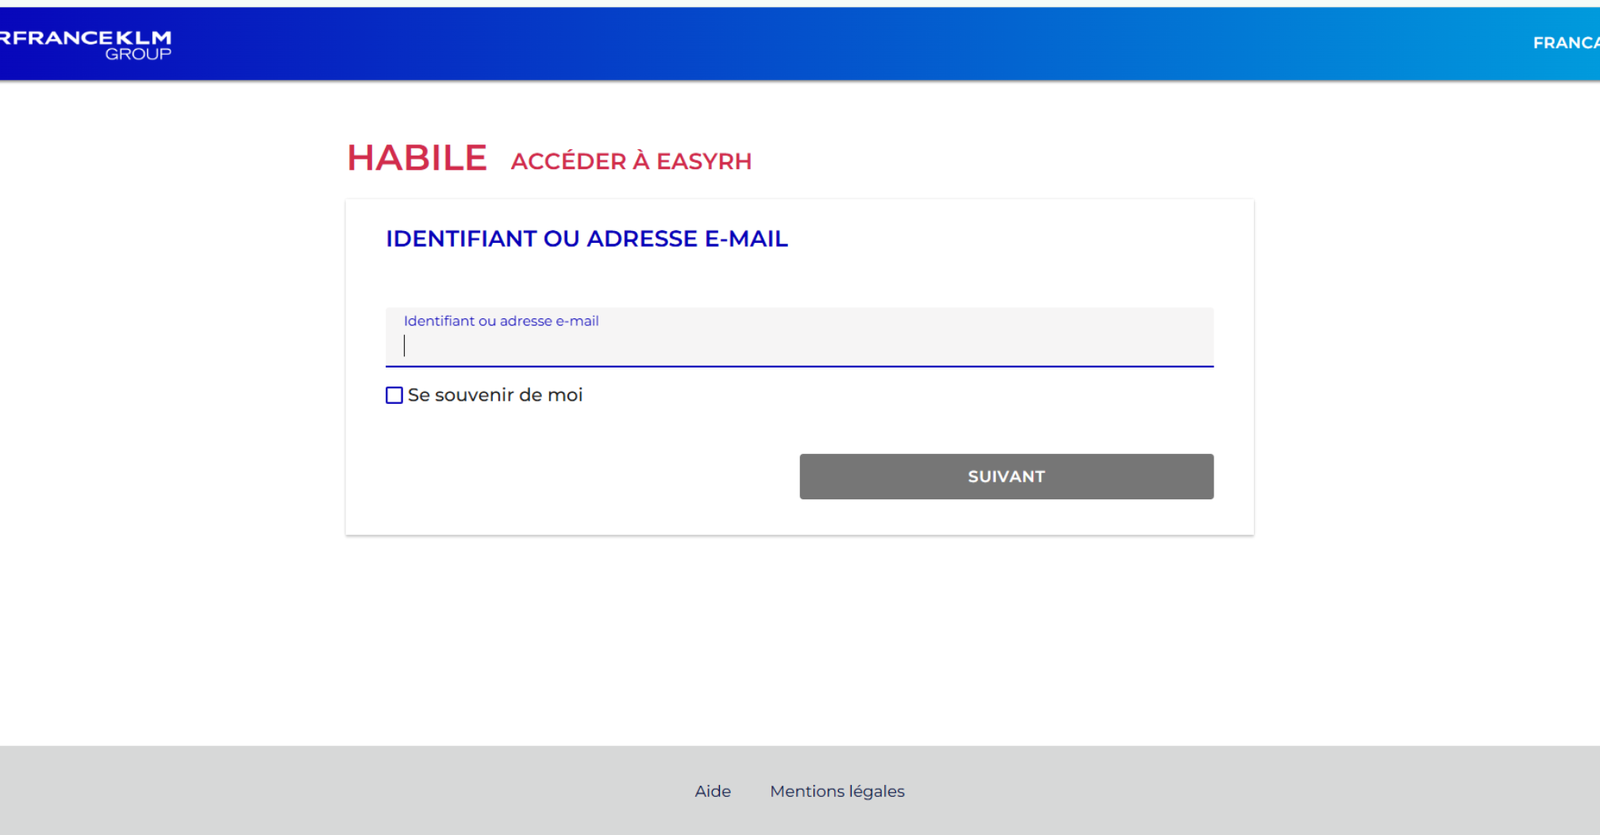Click the AIRFRANCE KLM GROUP logo
The width and height of the screenshot is (1600, 835).
(x=85, y=42)
